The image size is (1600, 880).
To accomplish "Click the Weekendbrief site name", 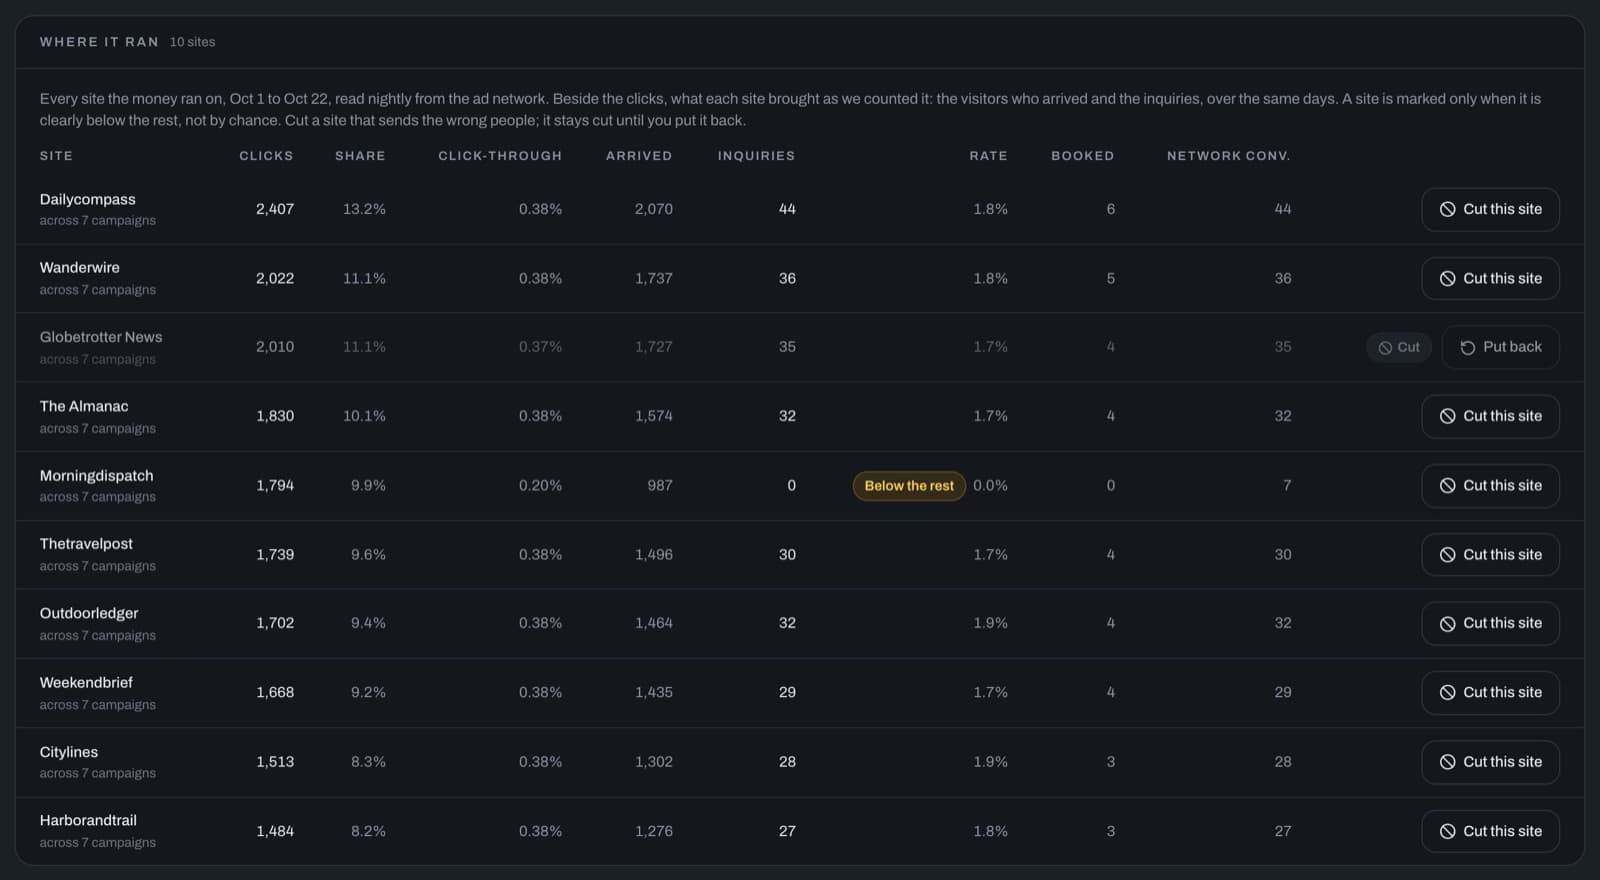I will click(x=86, y=682).
